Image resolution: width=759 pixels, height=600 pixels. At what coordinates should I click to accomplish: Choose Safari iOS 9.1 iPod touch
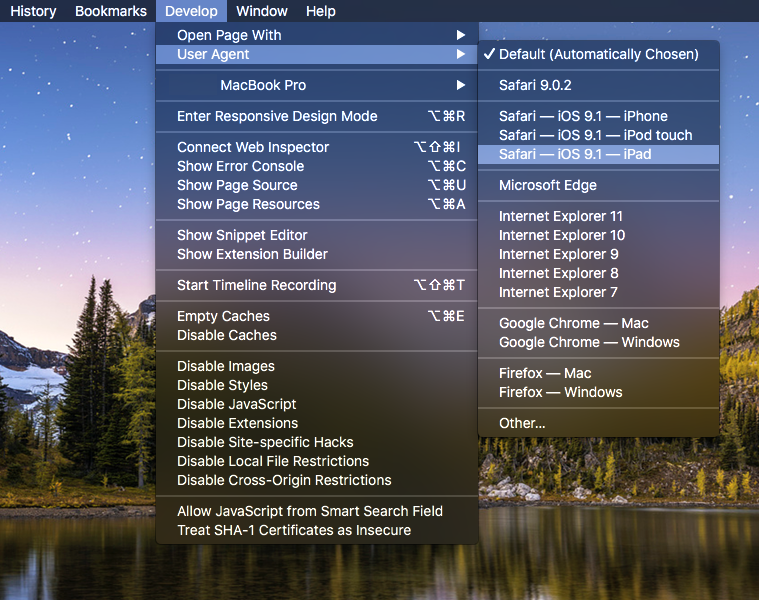(598, 135)
